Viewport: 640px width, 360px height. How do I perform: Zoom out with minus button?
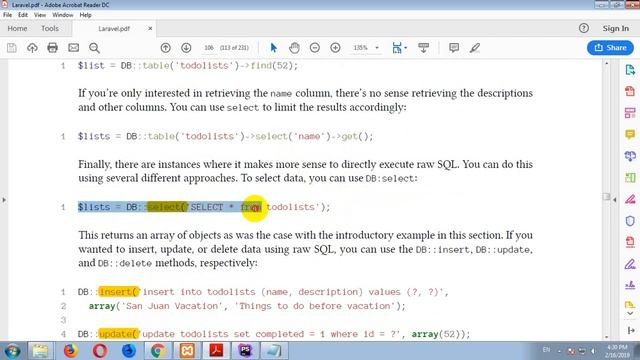tap(315, 48)
